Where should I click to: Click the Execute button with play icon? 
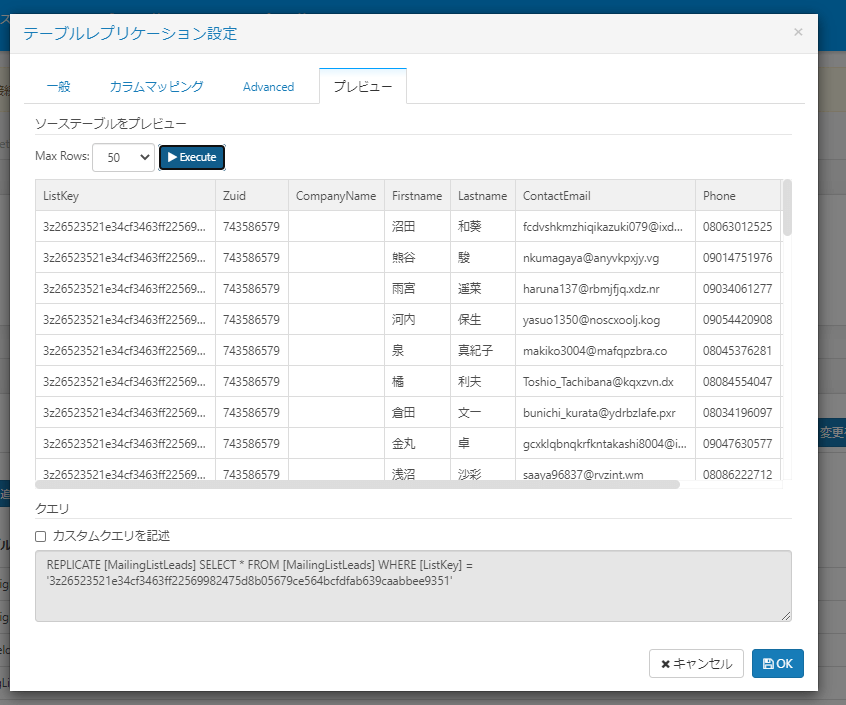(x=192, y=157)
